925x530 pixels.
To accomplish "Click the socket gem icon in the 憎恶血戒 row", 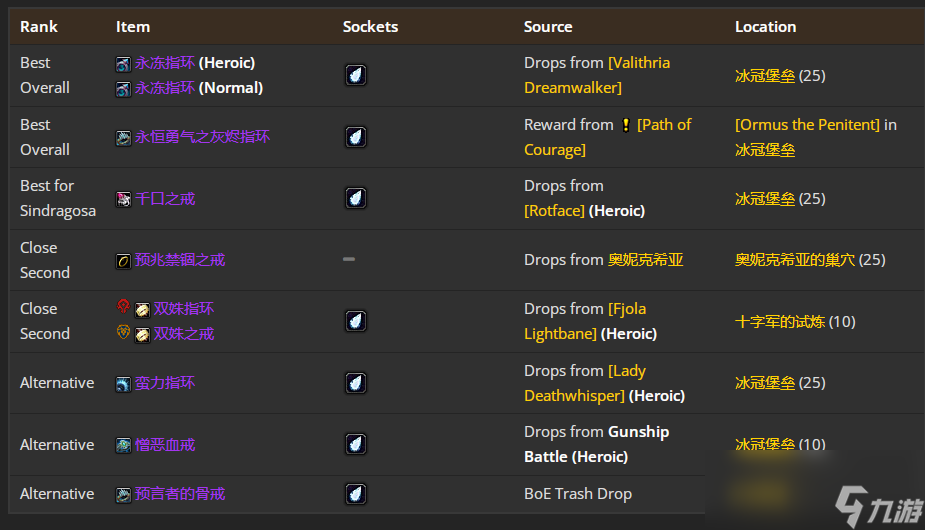I will [x=356, y=444].
